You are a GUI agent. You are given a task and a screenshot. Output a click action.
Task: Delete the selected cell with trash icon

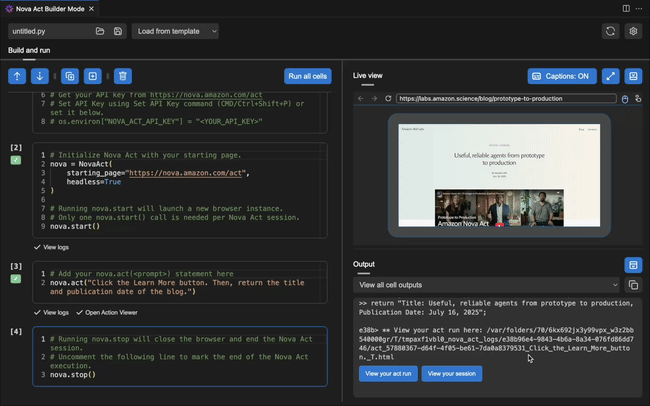pos(123,76)
